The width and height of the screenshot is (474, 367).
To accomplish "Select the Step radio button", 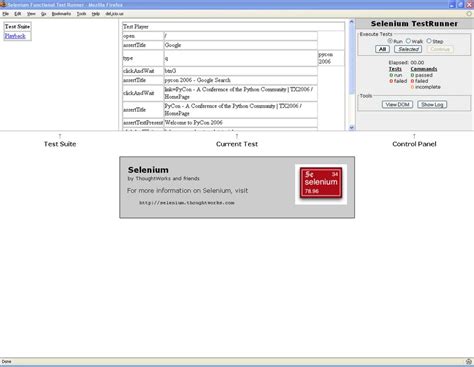I will click(429, 41).
